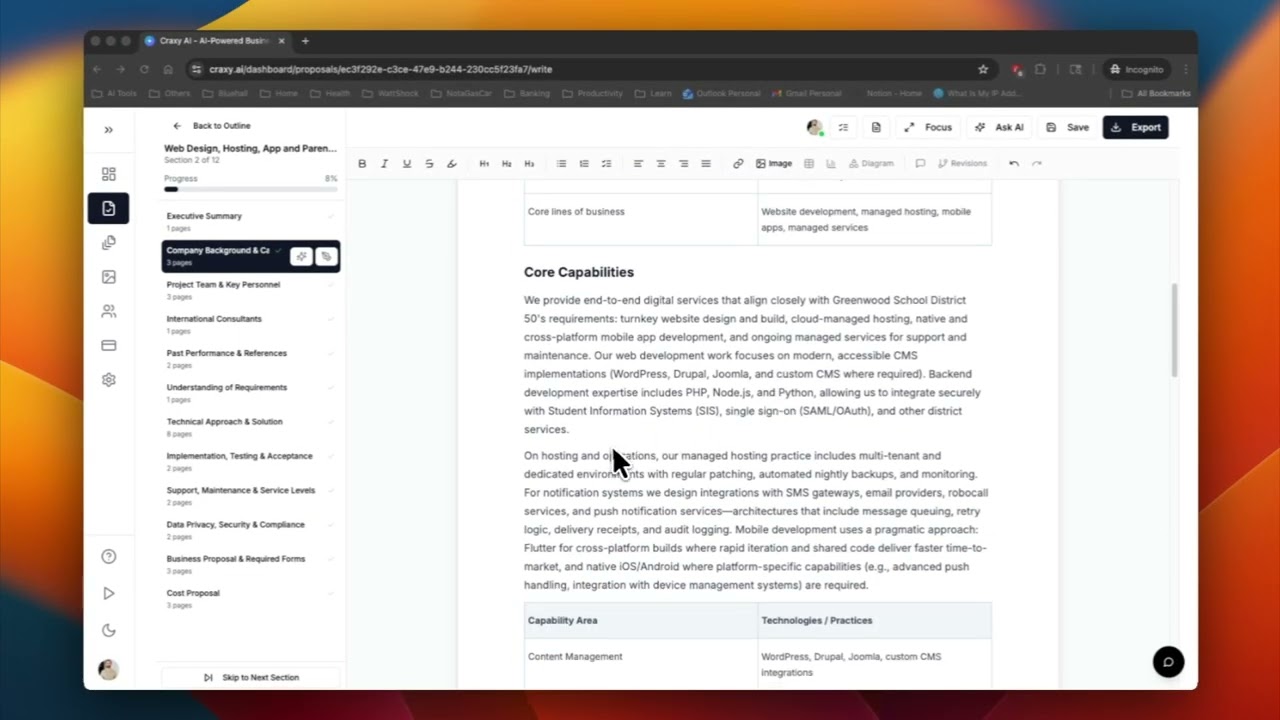The height and width of the screenshot is (720, 1280).
Task: Apply strikethrough formatting
Action: (429, 164)
